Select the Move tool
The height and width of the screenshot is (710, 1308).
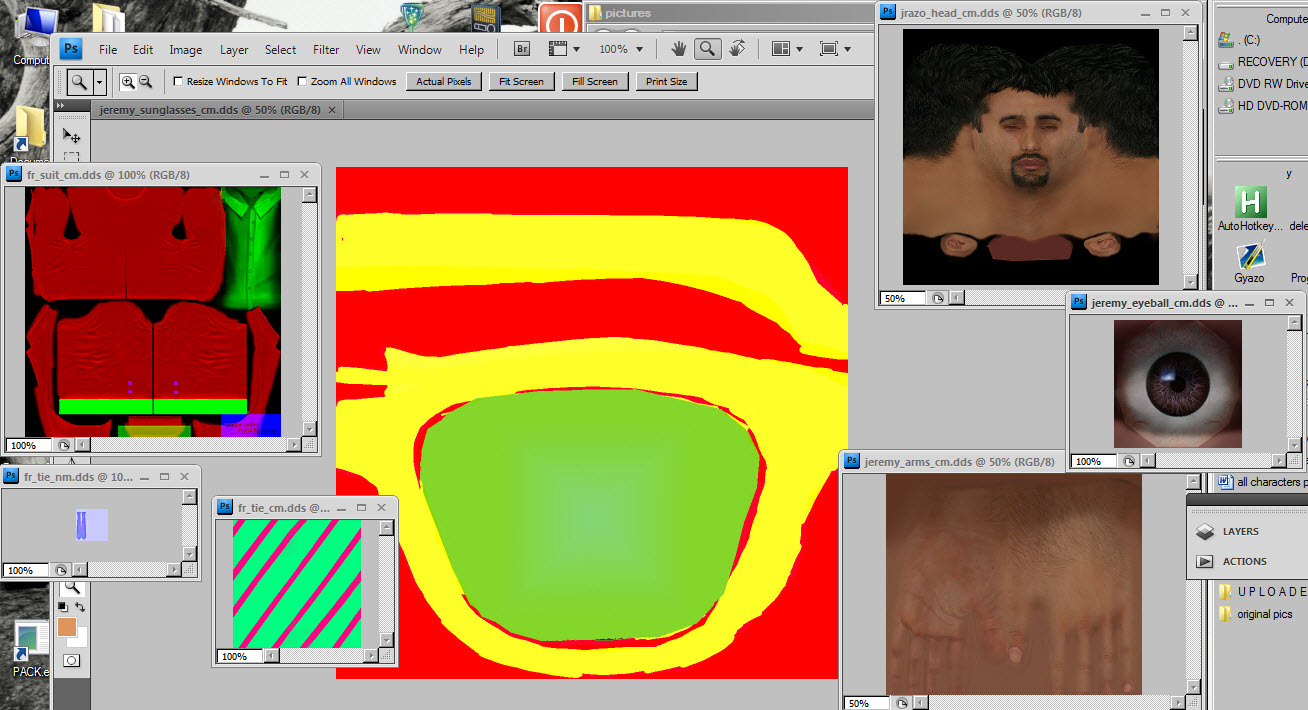coord(71,135)
